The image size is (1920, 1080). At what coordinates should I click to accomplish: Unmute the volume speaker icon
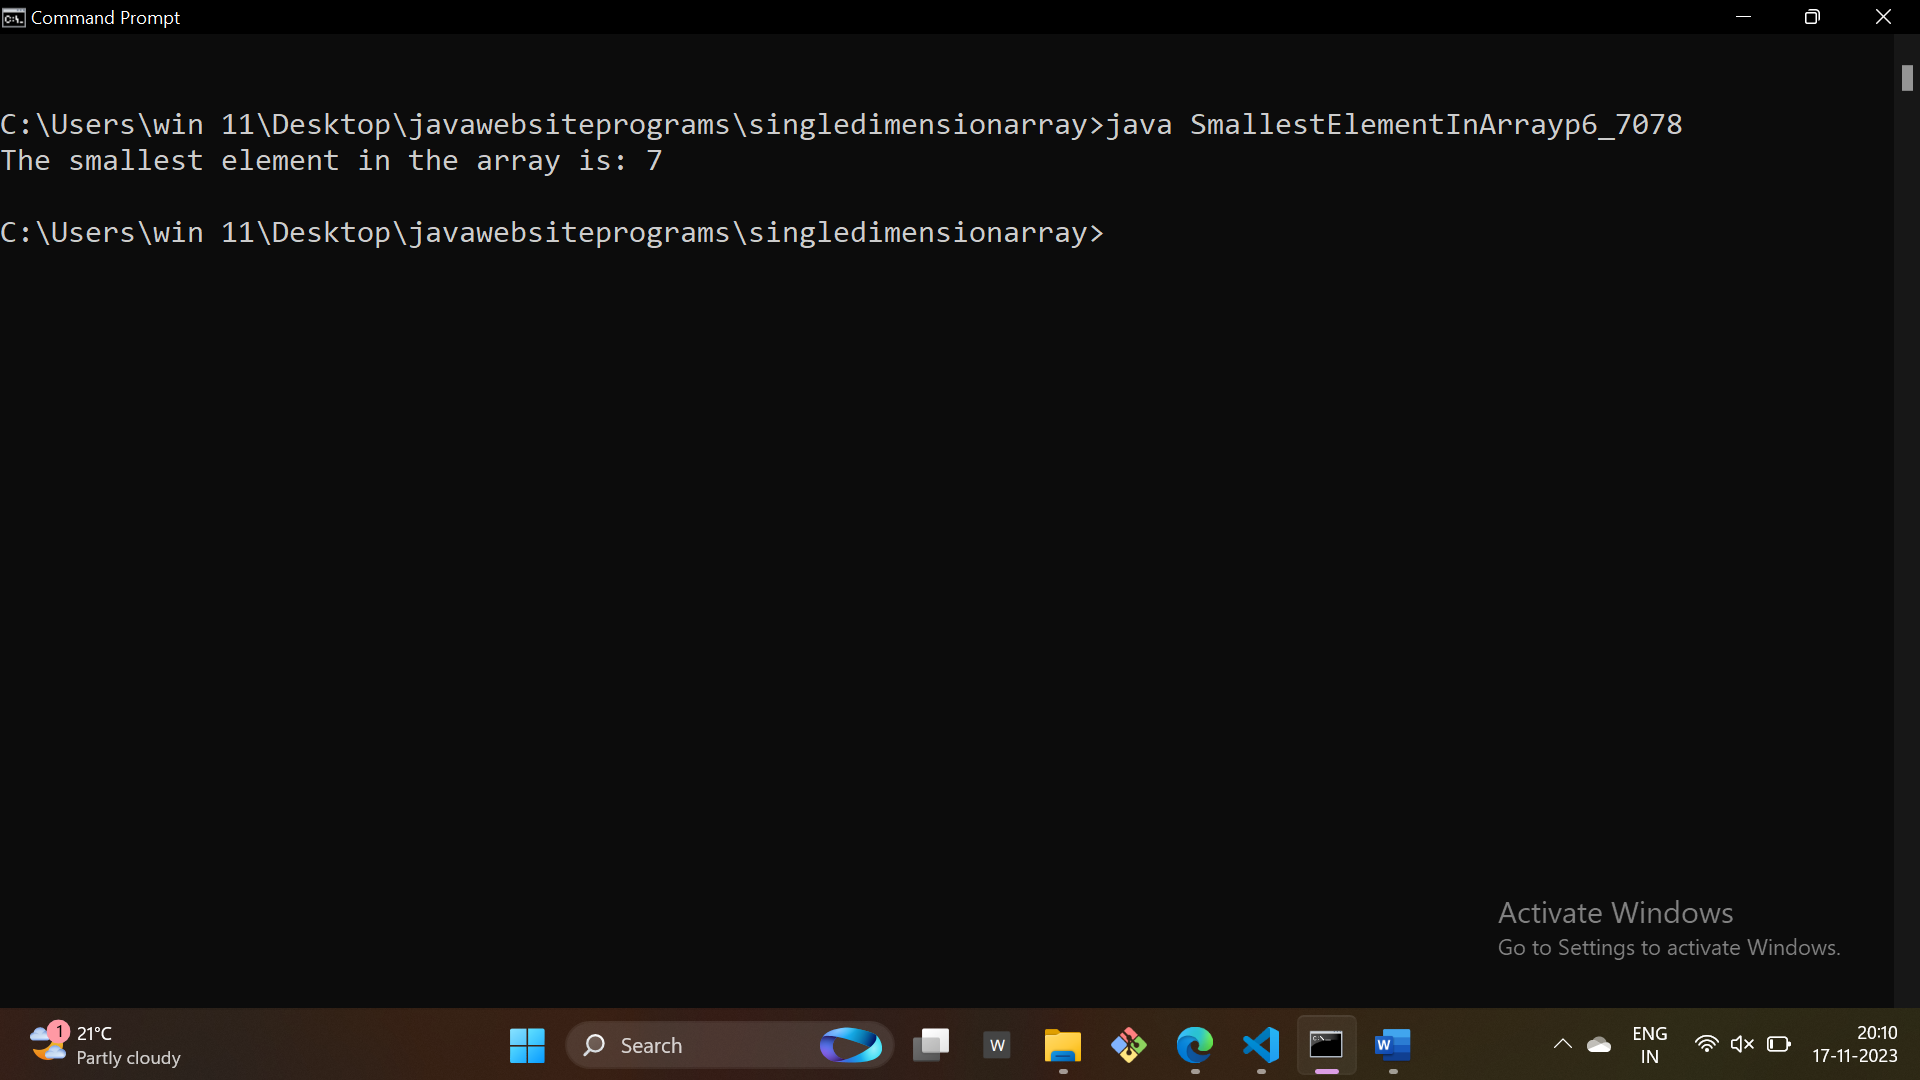coord(1742,1045)
